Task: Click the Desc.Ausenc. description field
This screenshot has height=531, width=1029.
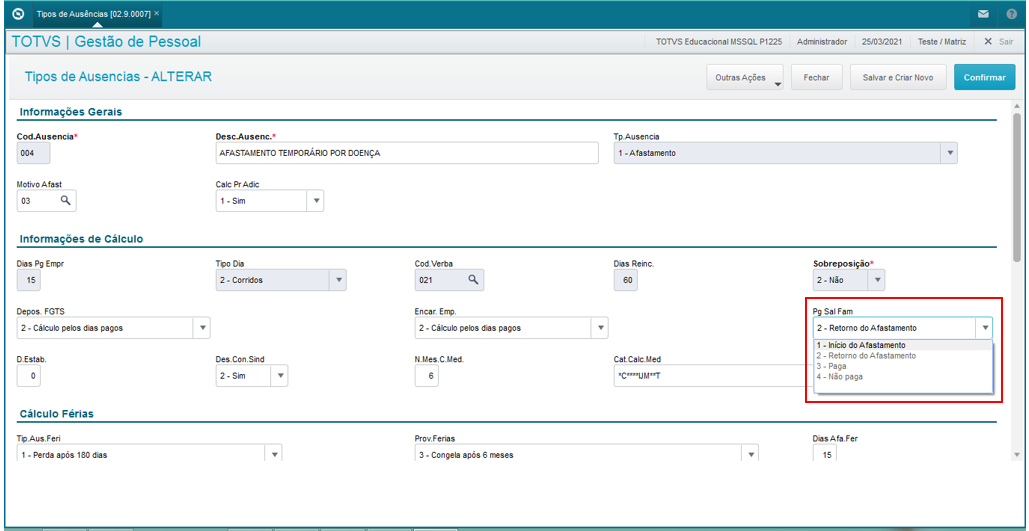Action: pos(407,153)
